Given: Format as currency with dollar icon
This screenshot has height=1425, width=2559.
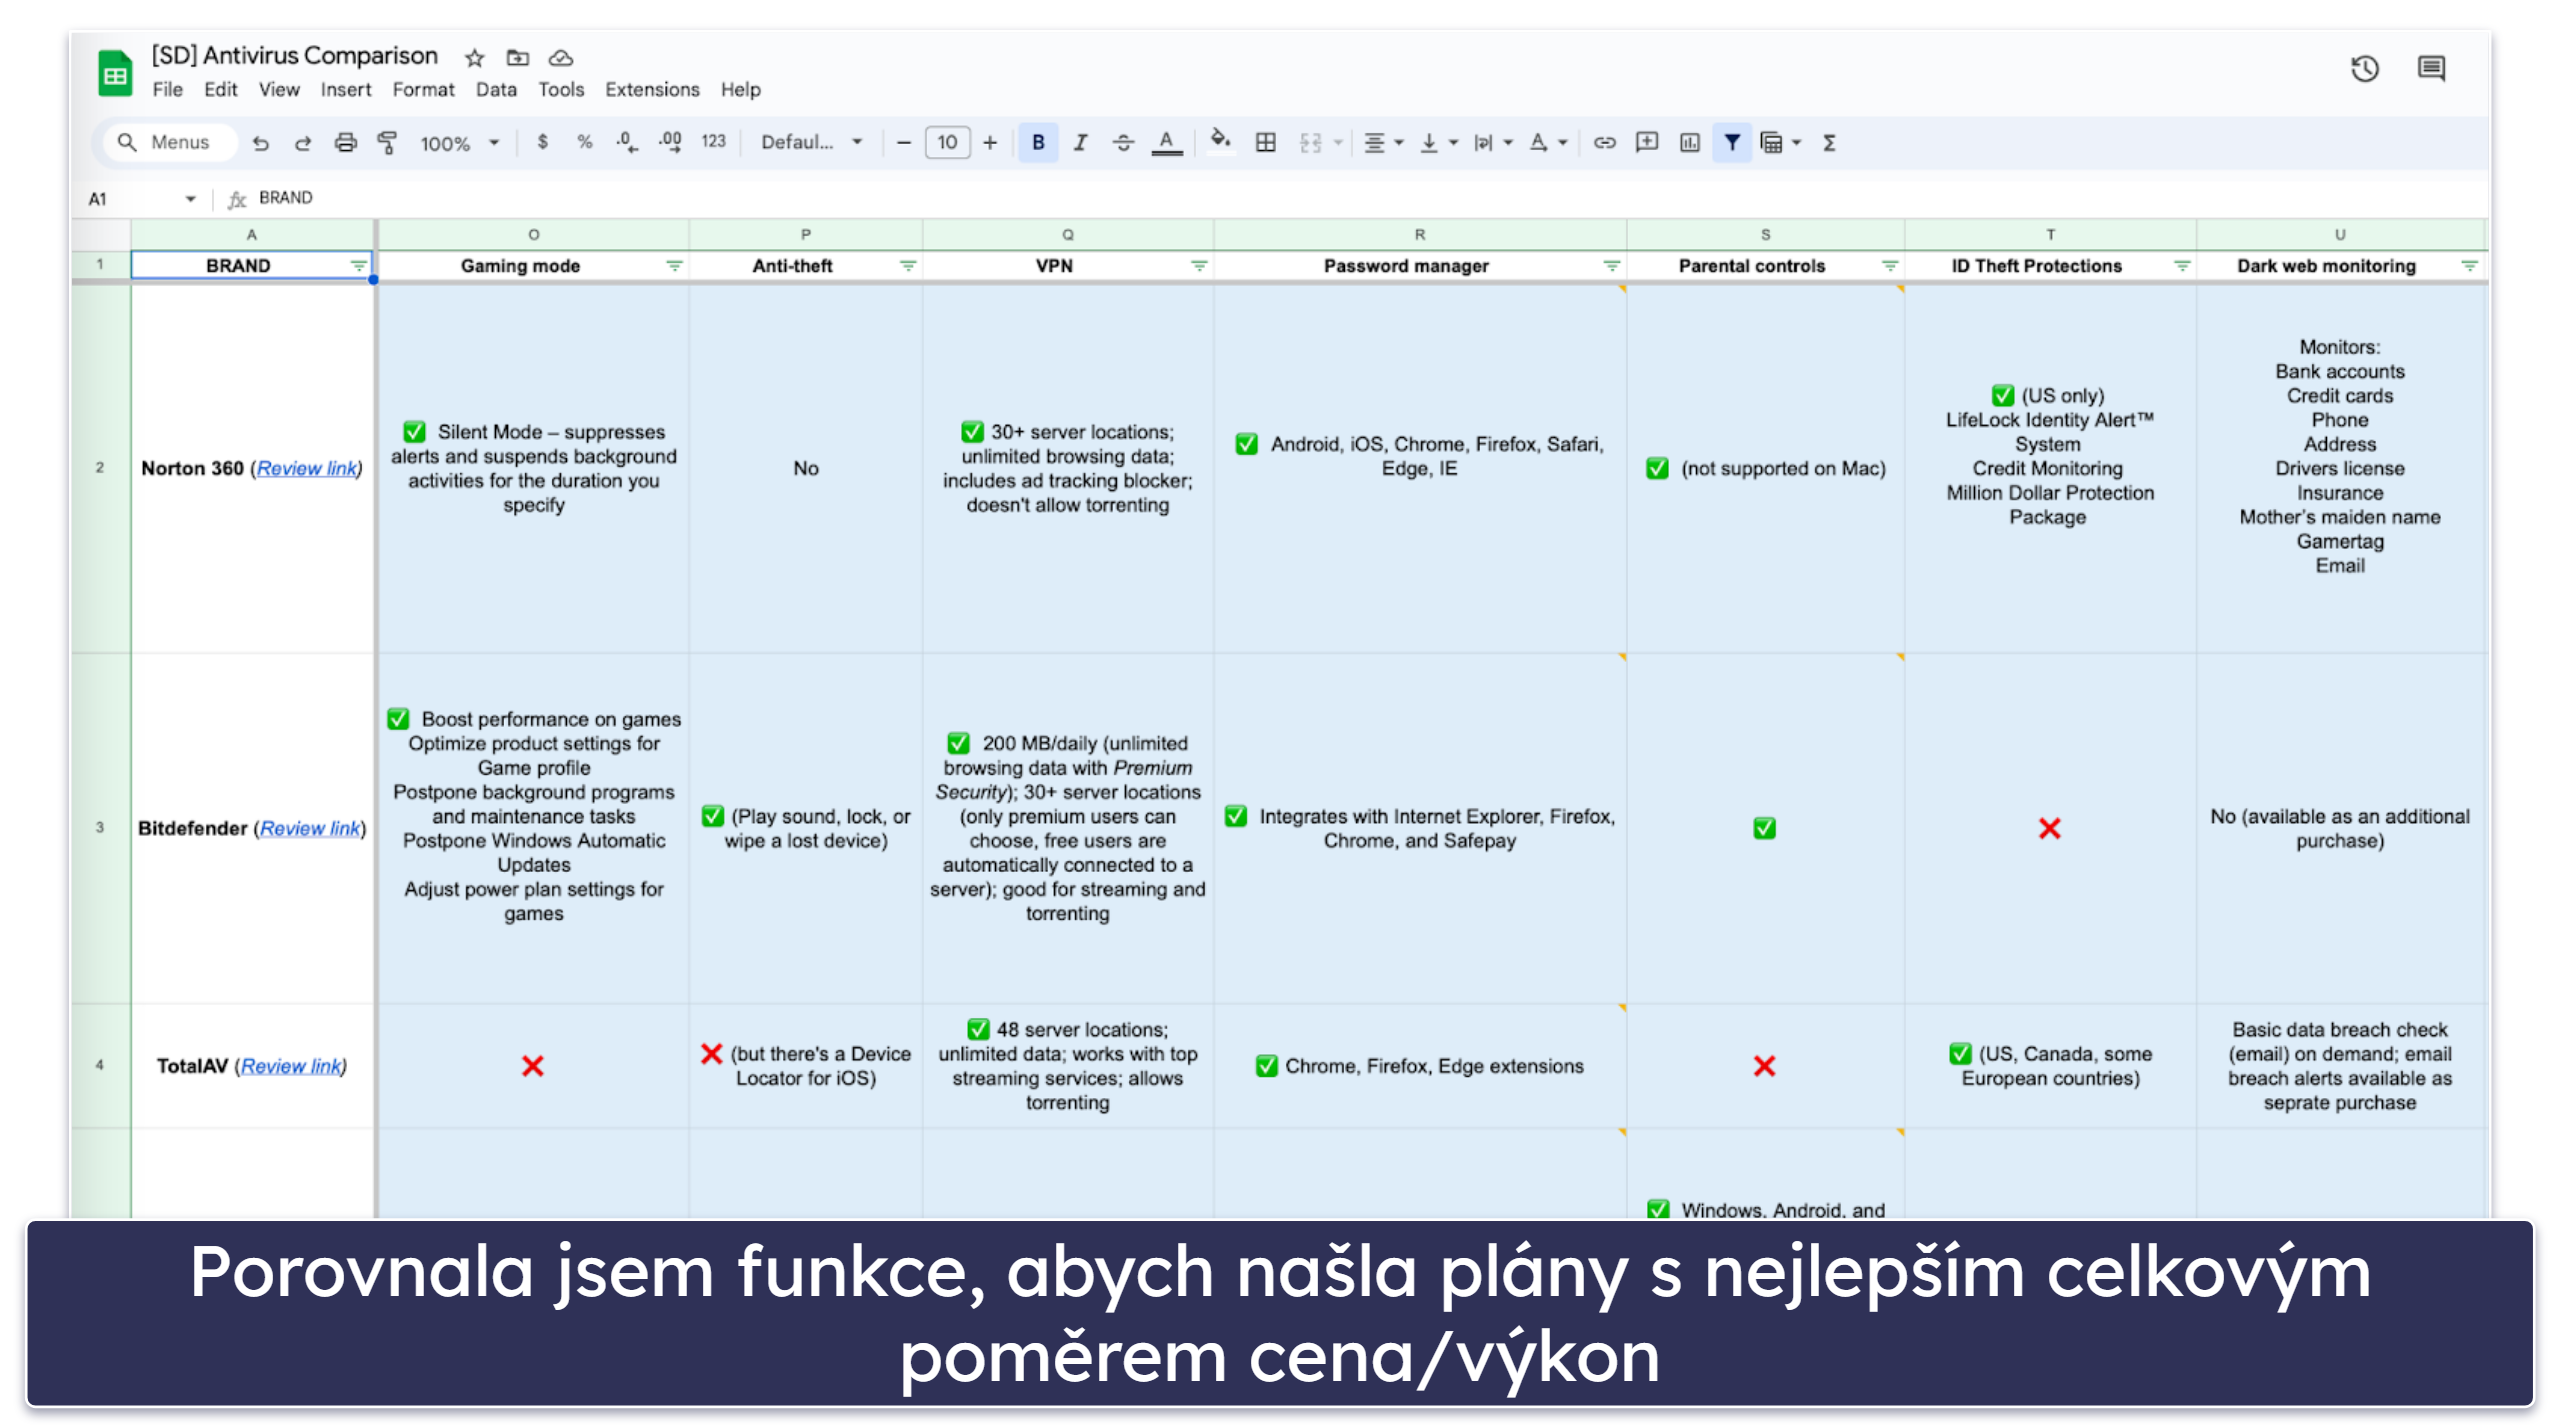Looking at the screenshot, I should (543, 142).
